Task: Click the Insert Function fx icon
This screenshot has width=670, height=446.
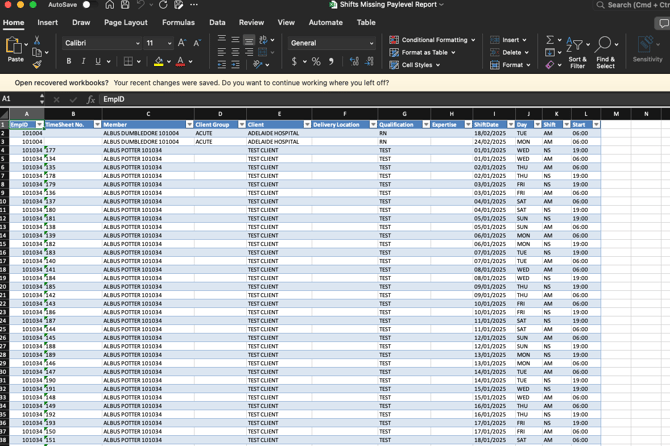Action: [x=90, y=100]
